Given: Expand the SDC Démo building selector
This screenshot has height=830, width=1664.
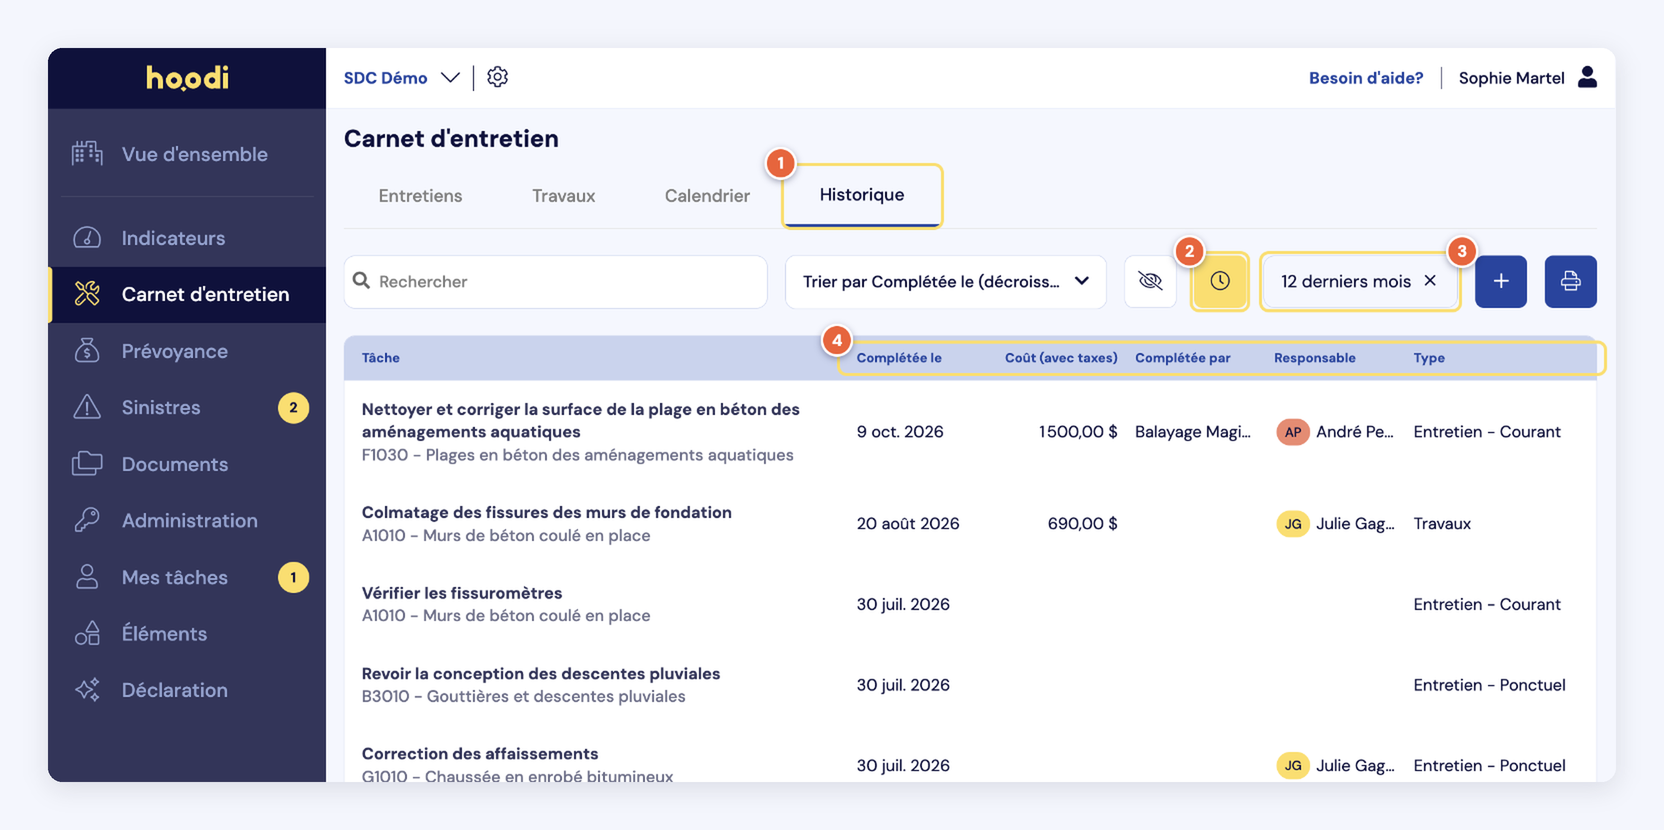Looking at the screenshot, I should 402,78.
